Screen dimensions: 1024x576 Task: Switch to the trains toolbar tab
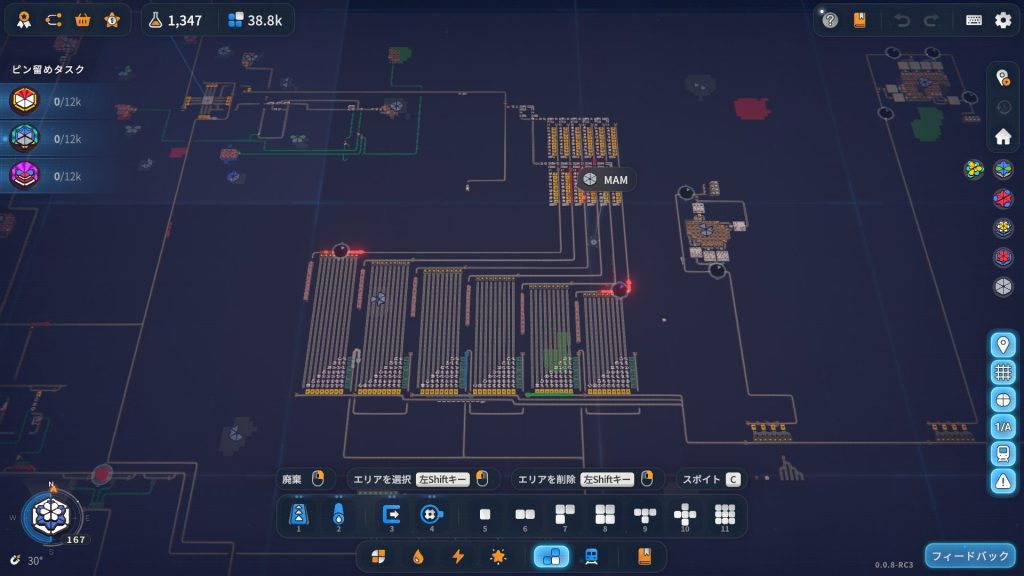click(x=591, y=556)
